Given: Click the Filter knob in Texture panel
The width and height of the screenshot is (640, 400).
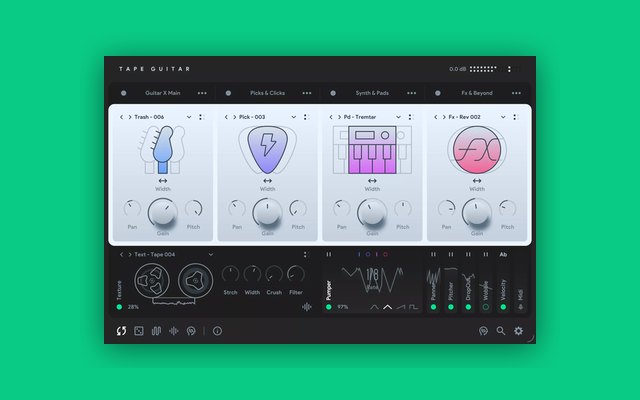Looking at the screenshot, I should (x=296, y=274).
